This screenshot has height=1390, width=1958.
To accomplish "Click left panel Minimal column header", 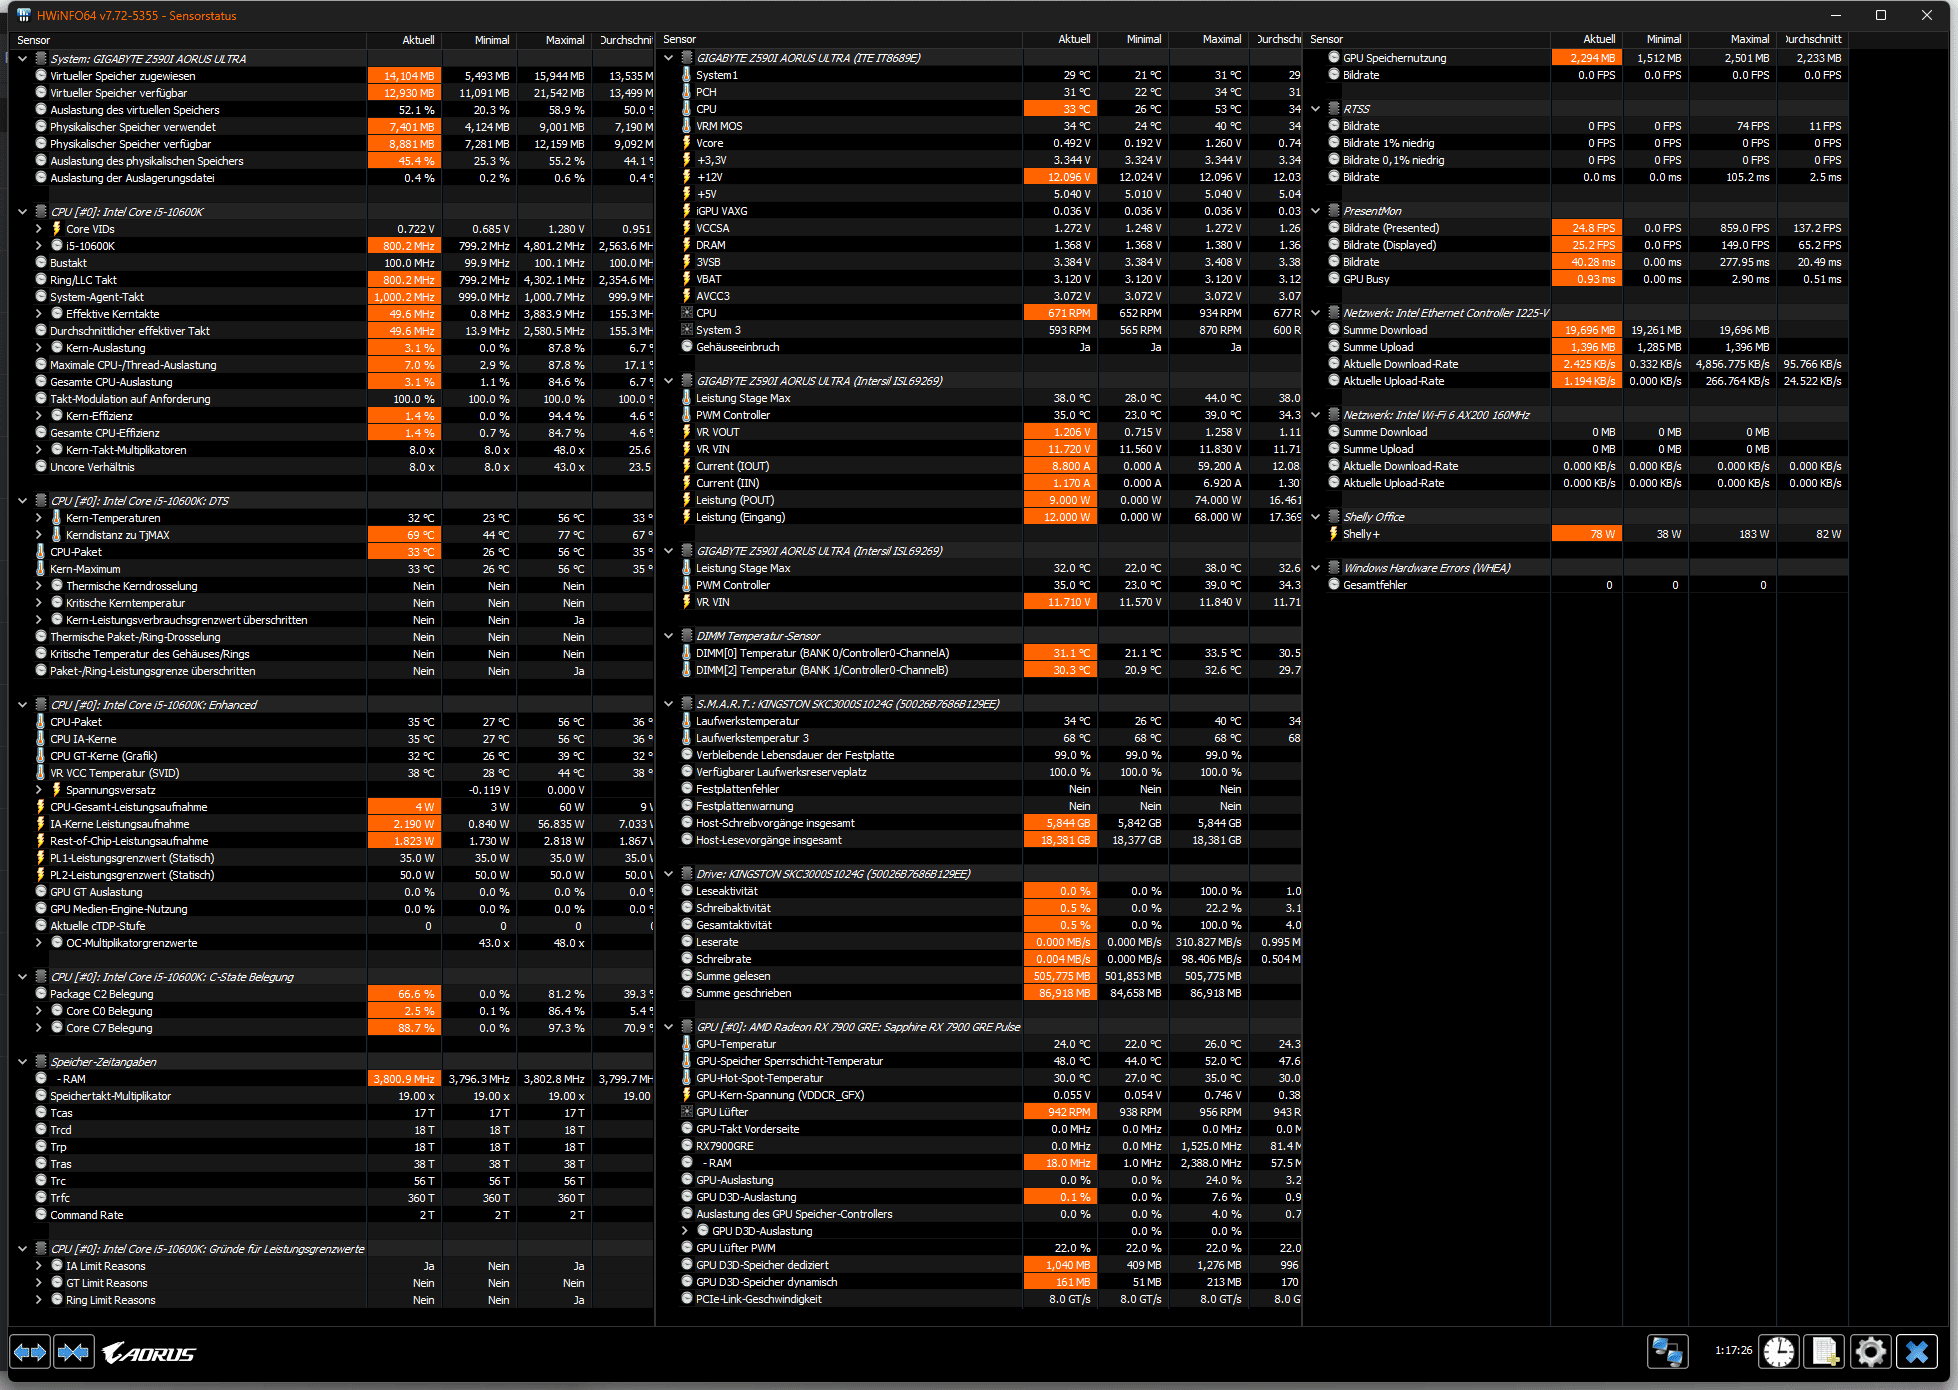I will coord(478,40).
